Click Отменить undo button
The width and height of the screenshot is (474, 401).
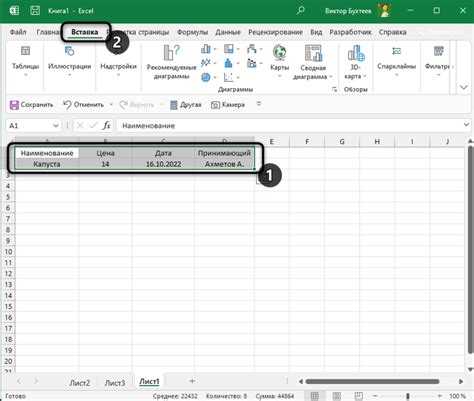tap(84, 105)
